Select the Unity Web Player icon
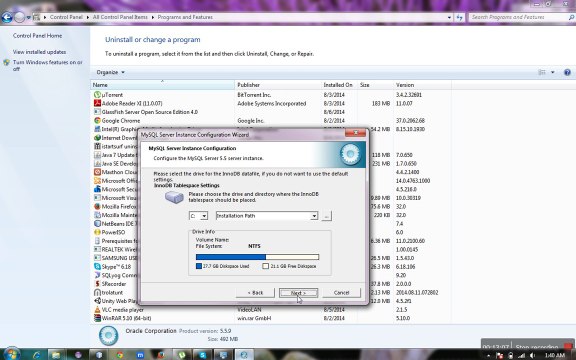576x360 pixels. [97, 301]
